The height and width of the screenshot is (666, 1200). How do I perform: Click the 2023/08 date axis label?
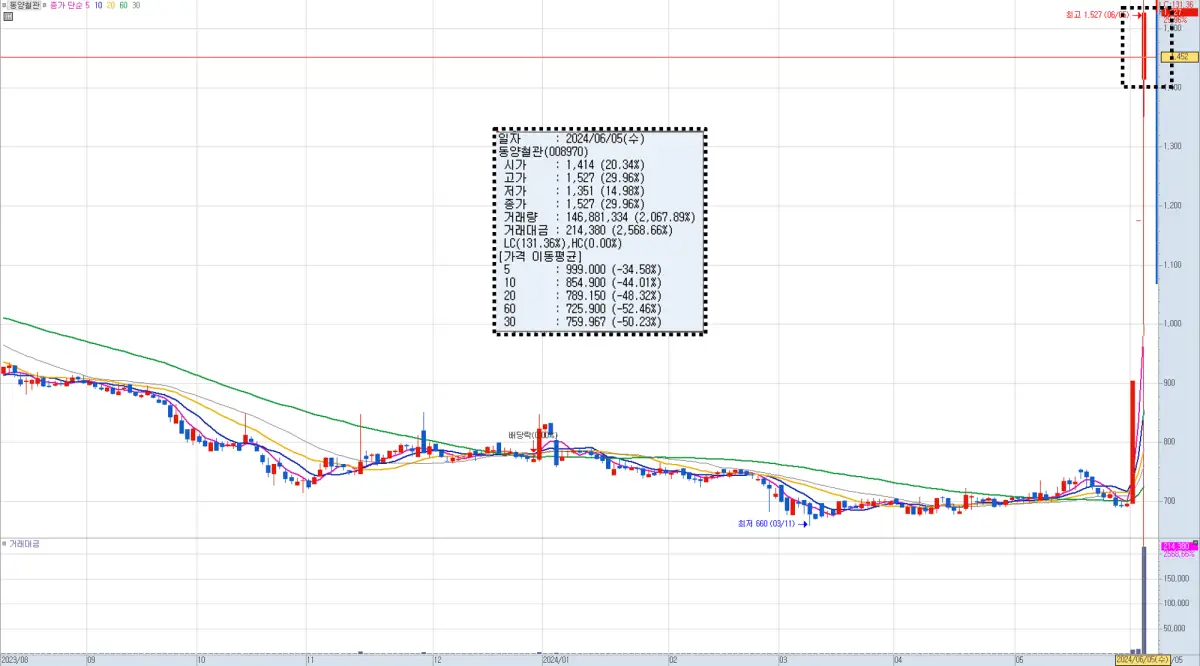coord(13,660)
